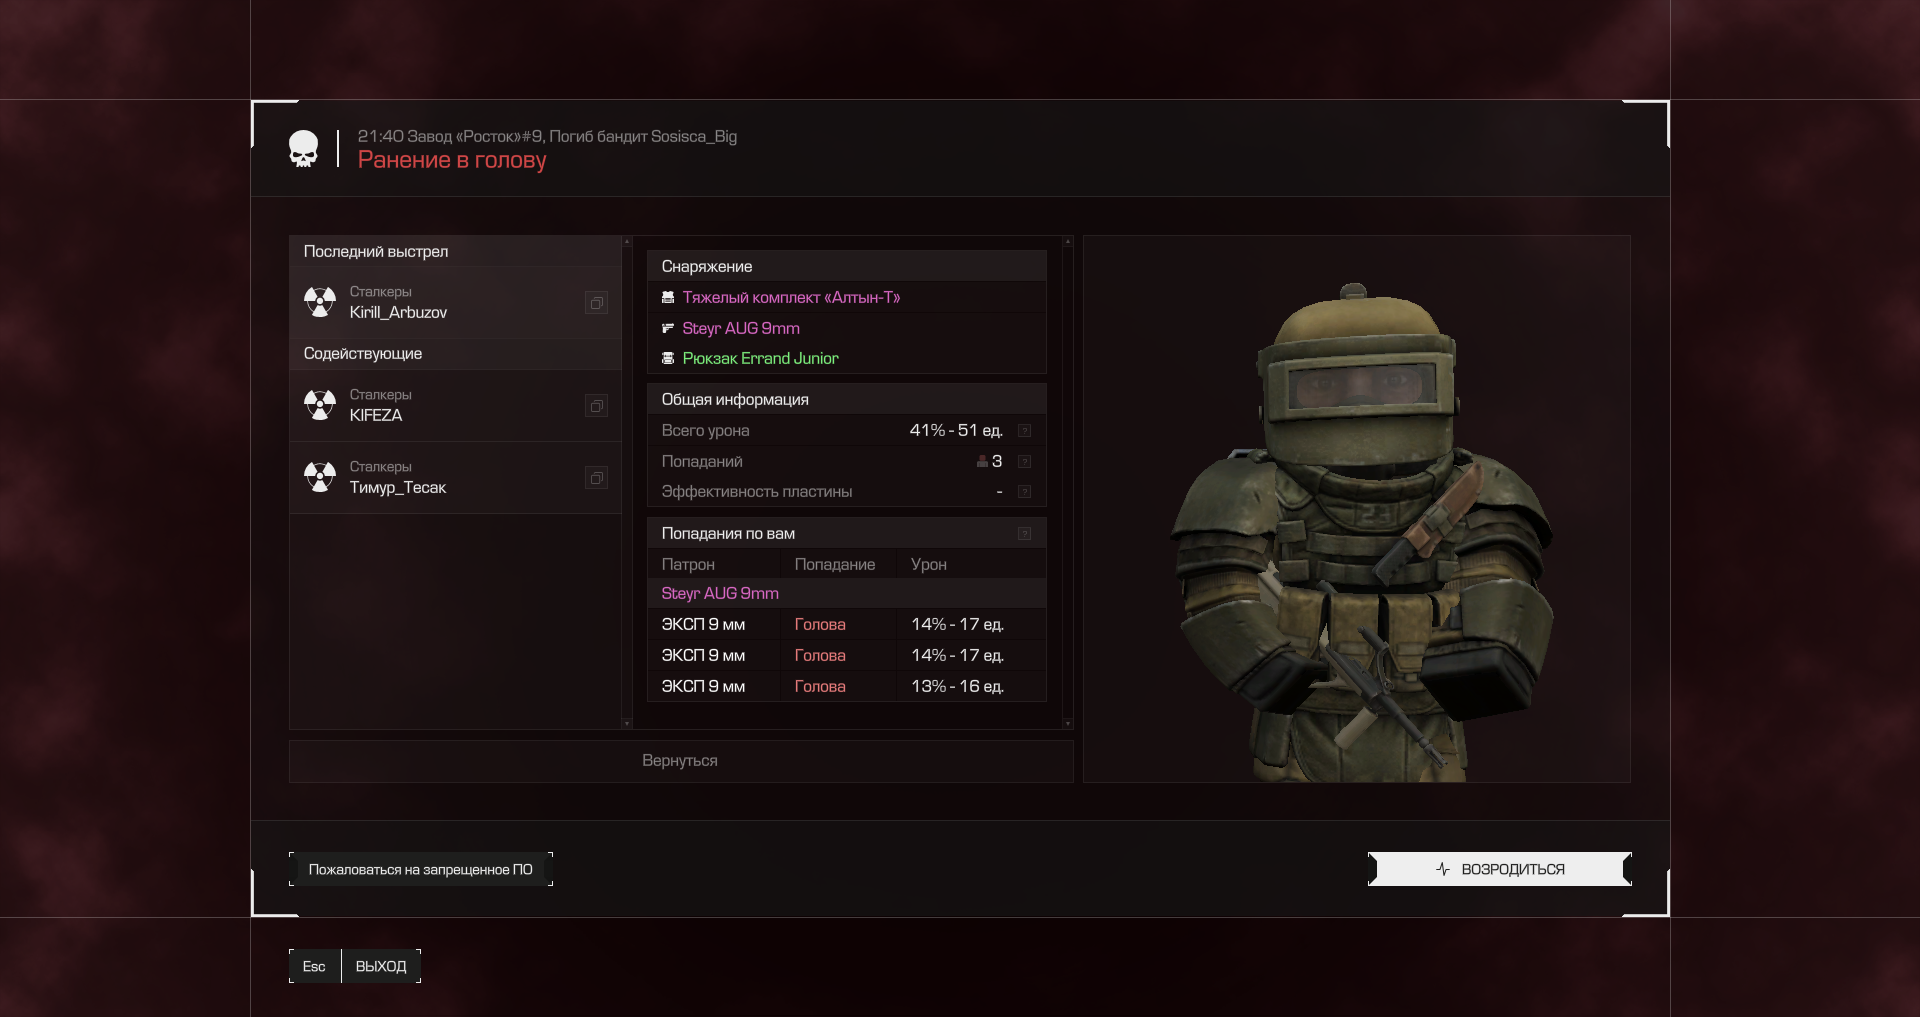The height and width of the screenshot is (1017, 1920).
Task: Select assisting player Тимур_Тесак
Action: 455,477
